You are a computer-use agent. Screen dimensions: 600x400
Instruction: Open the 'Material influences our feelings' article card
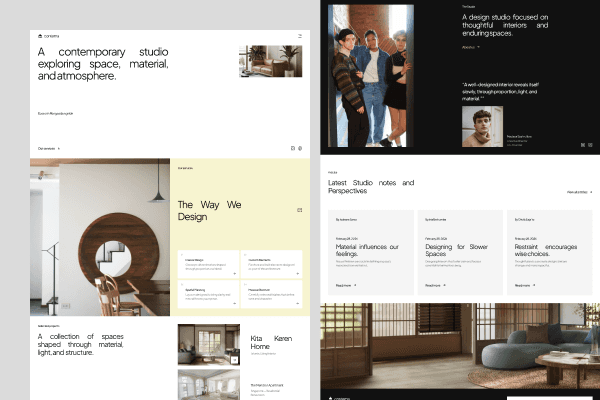point(371,252)
